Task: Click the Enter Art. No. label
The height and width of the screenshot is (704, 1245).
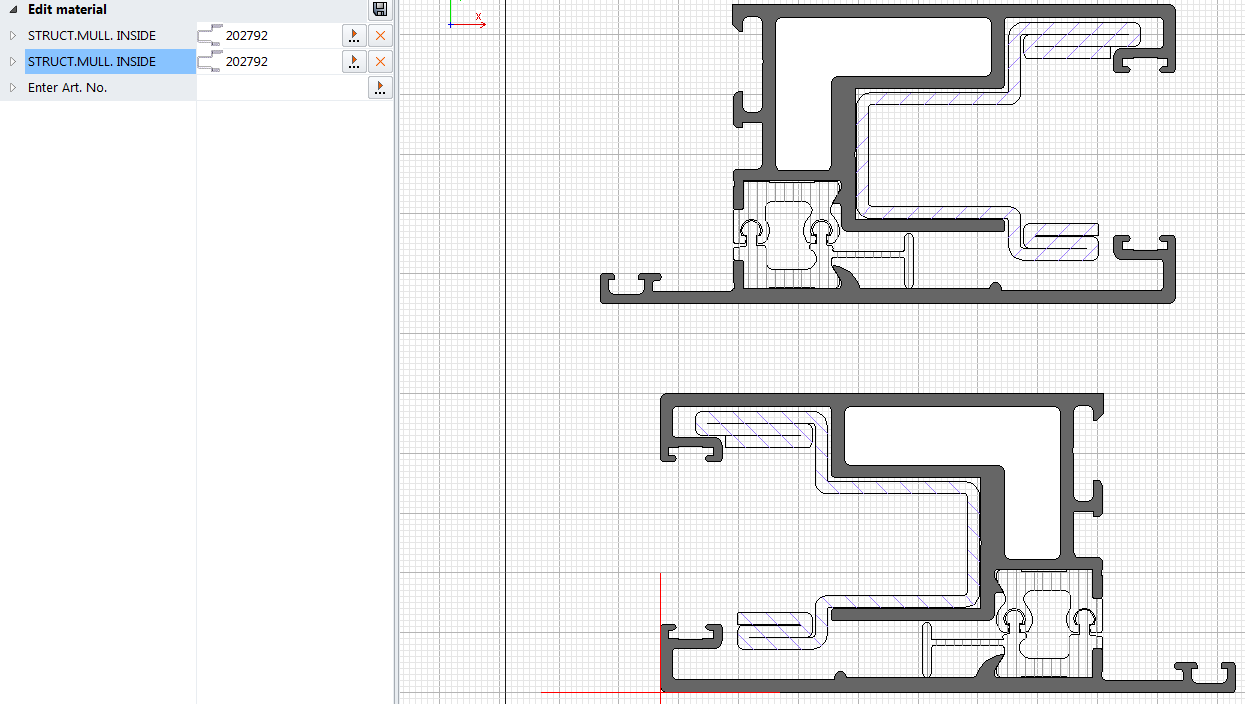Action: click(x=68, y=88)
